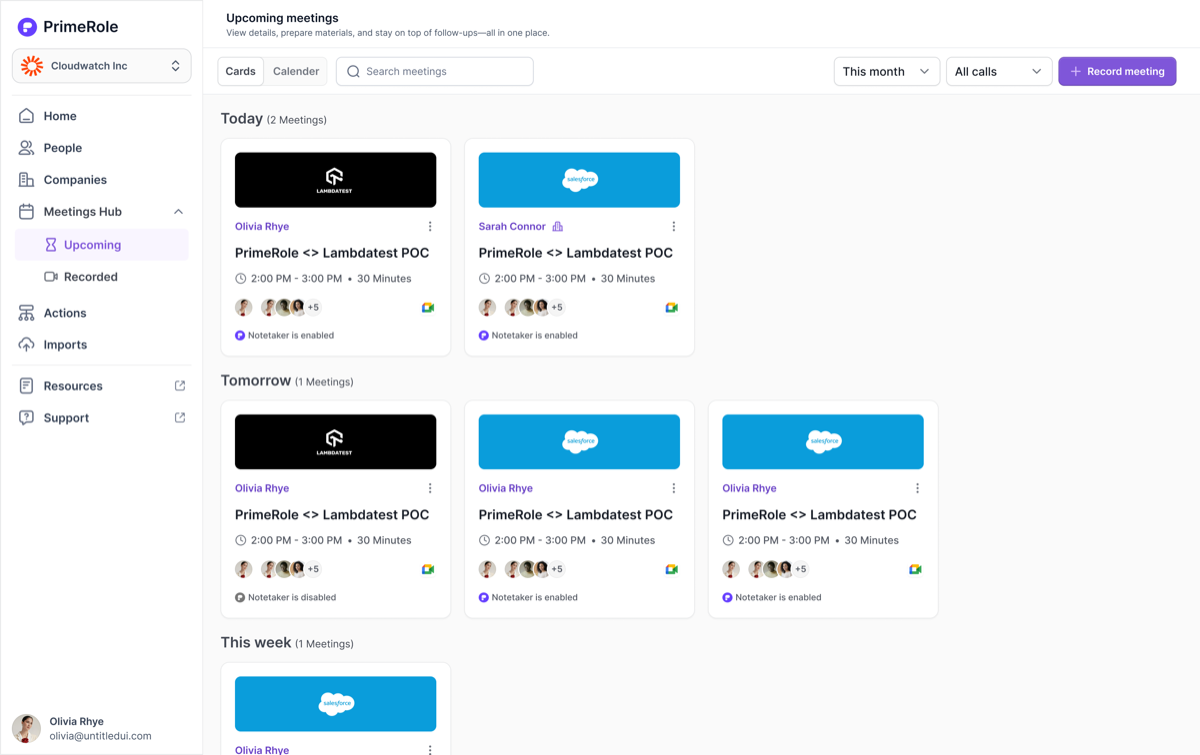Click the PrimeRole logo icon
Viewport: 1200px width, 755px height.
[28, 27]
